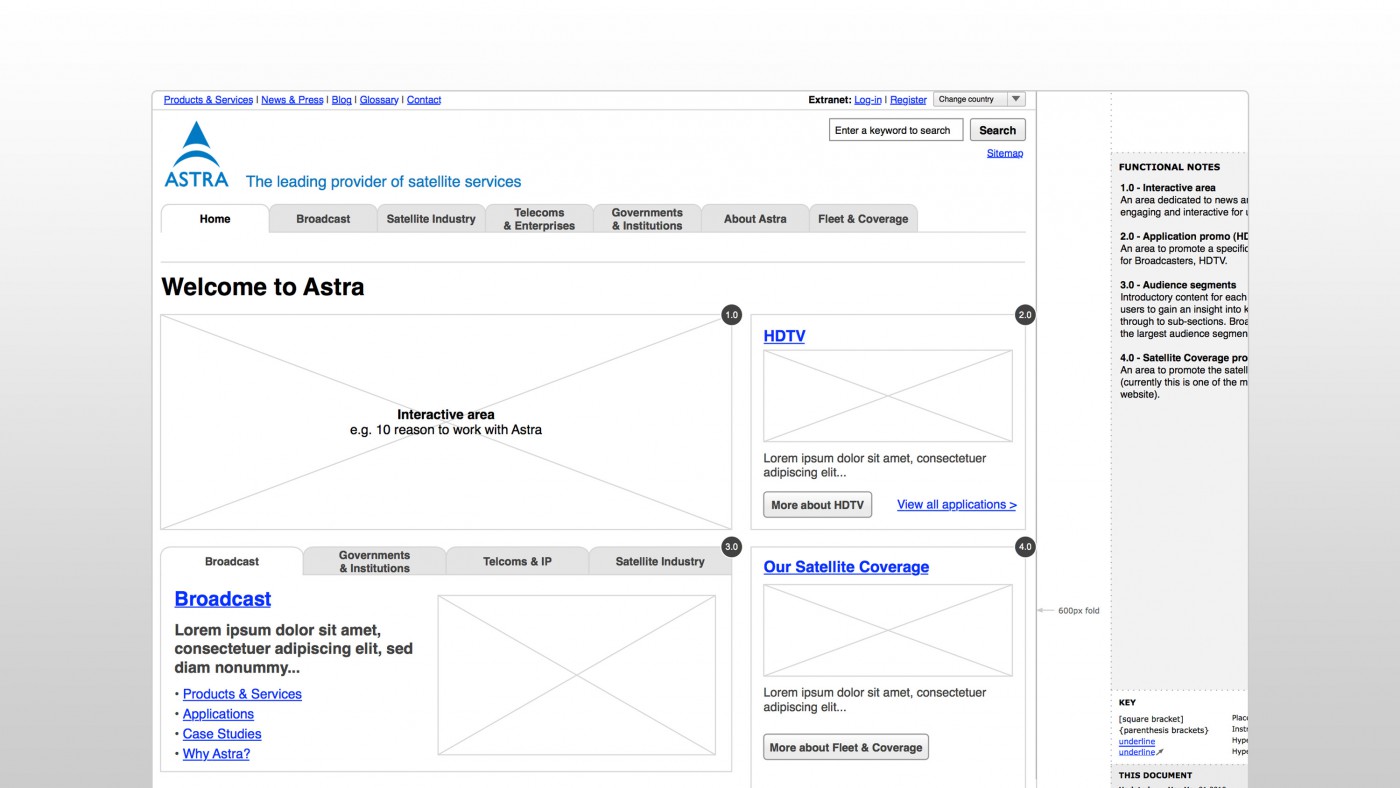Switch to the About Astra tab
Viewport: 1400px width, 788px height.
point(755,219)
